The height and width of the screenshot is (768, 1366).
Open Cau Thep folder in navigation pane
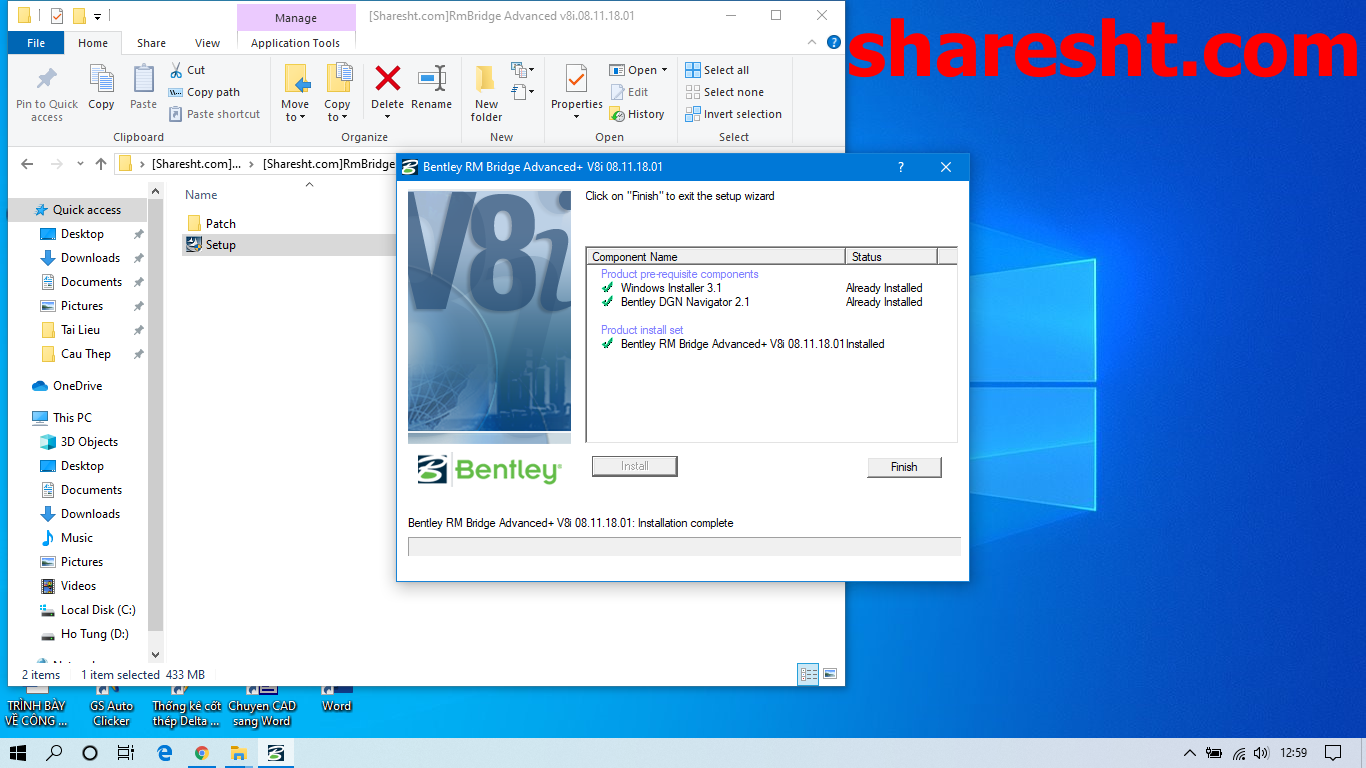(x=86, y=354)
